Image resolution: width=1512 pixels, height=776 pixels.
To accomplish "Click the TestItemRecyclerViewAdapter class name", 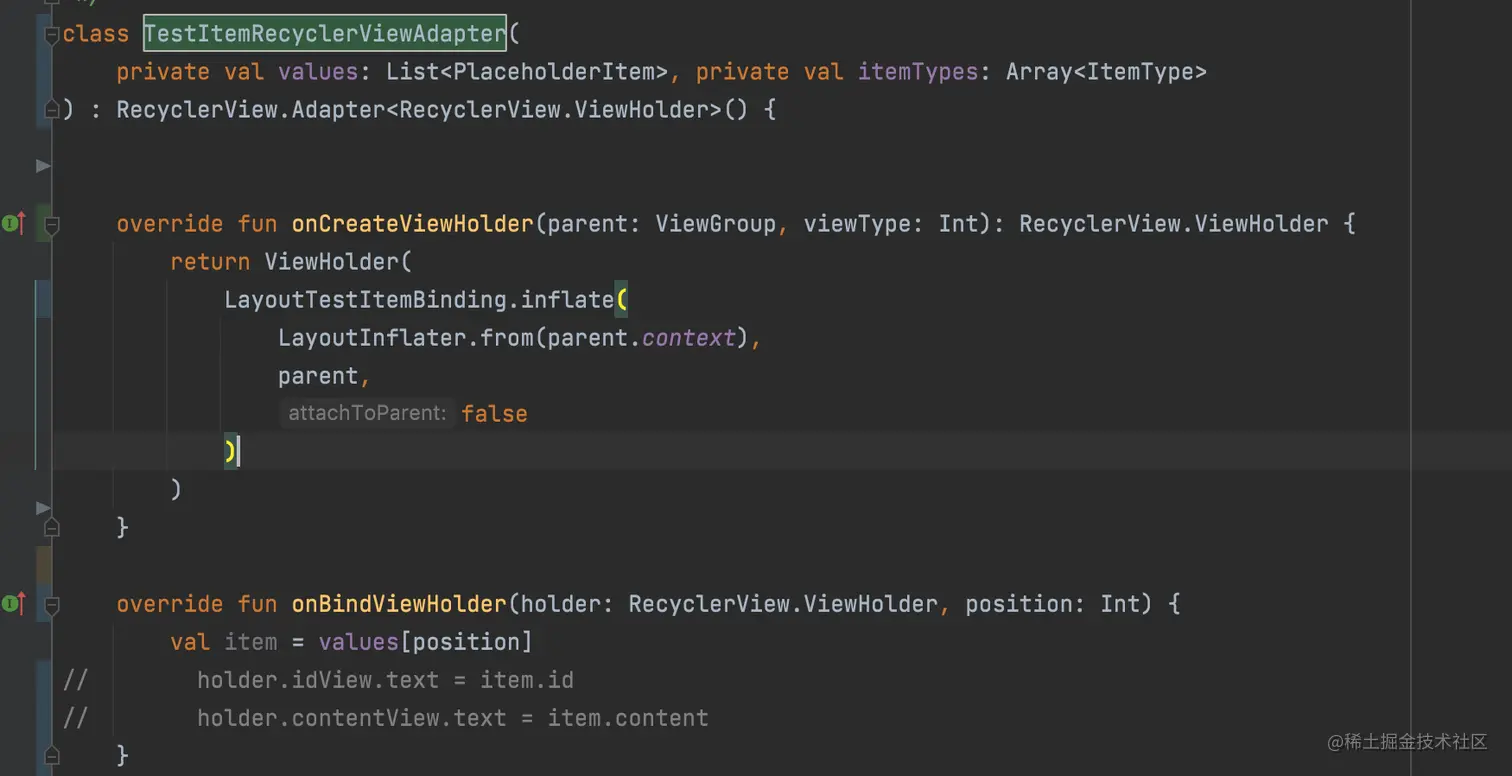I will pos(325,34).
